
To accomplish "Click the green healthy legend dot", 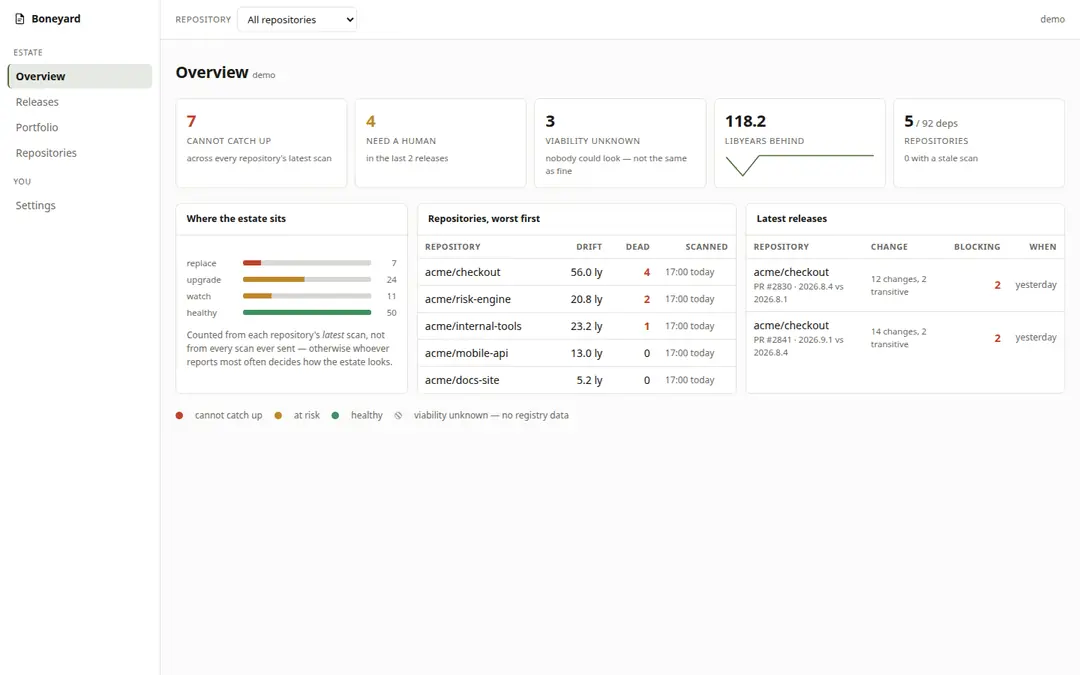I will click(x=335, y=415).
